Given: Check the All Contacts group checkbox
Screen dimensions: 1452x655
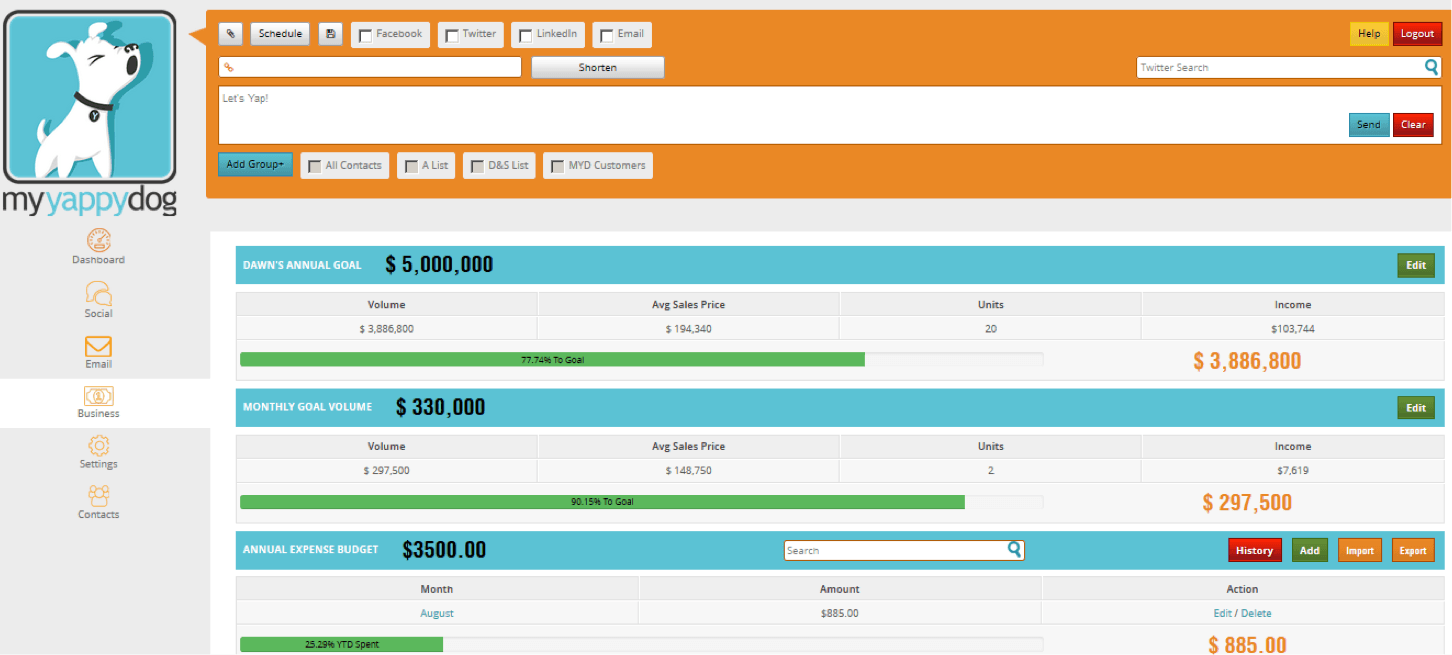Looking at the screenshot, I should (315, 166).
